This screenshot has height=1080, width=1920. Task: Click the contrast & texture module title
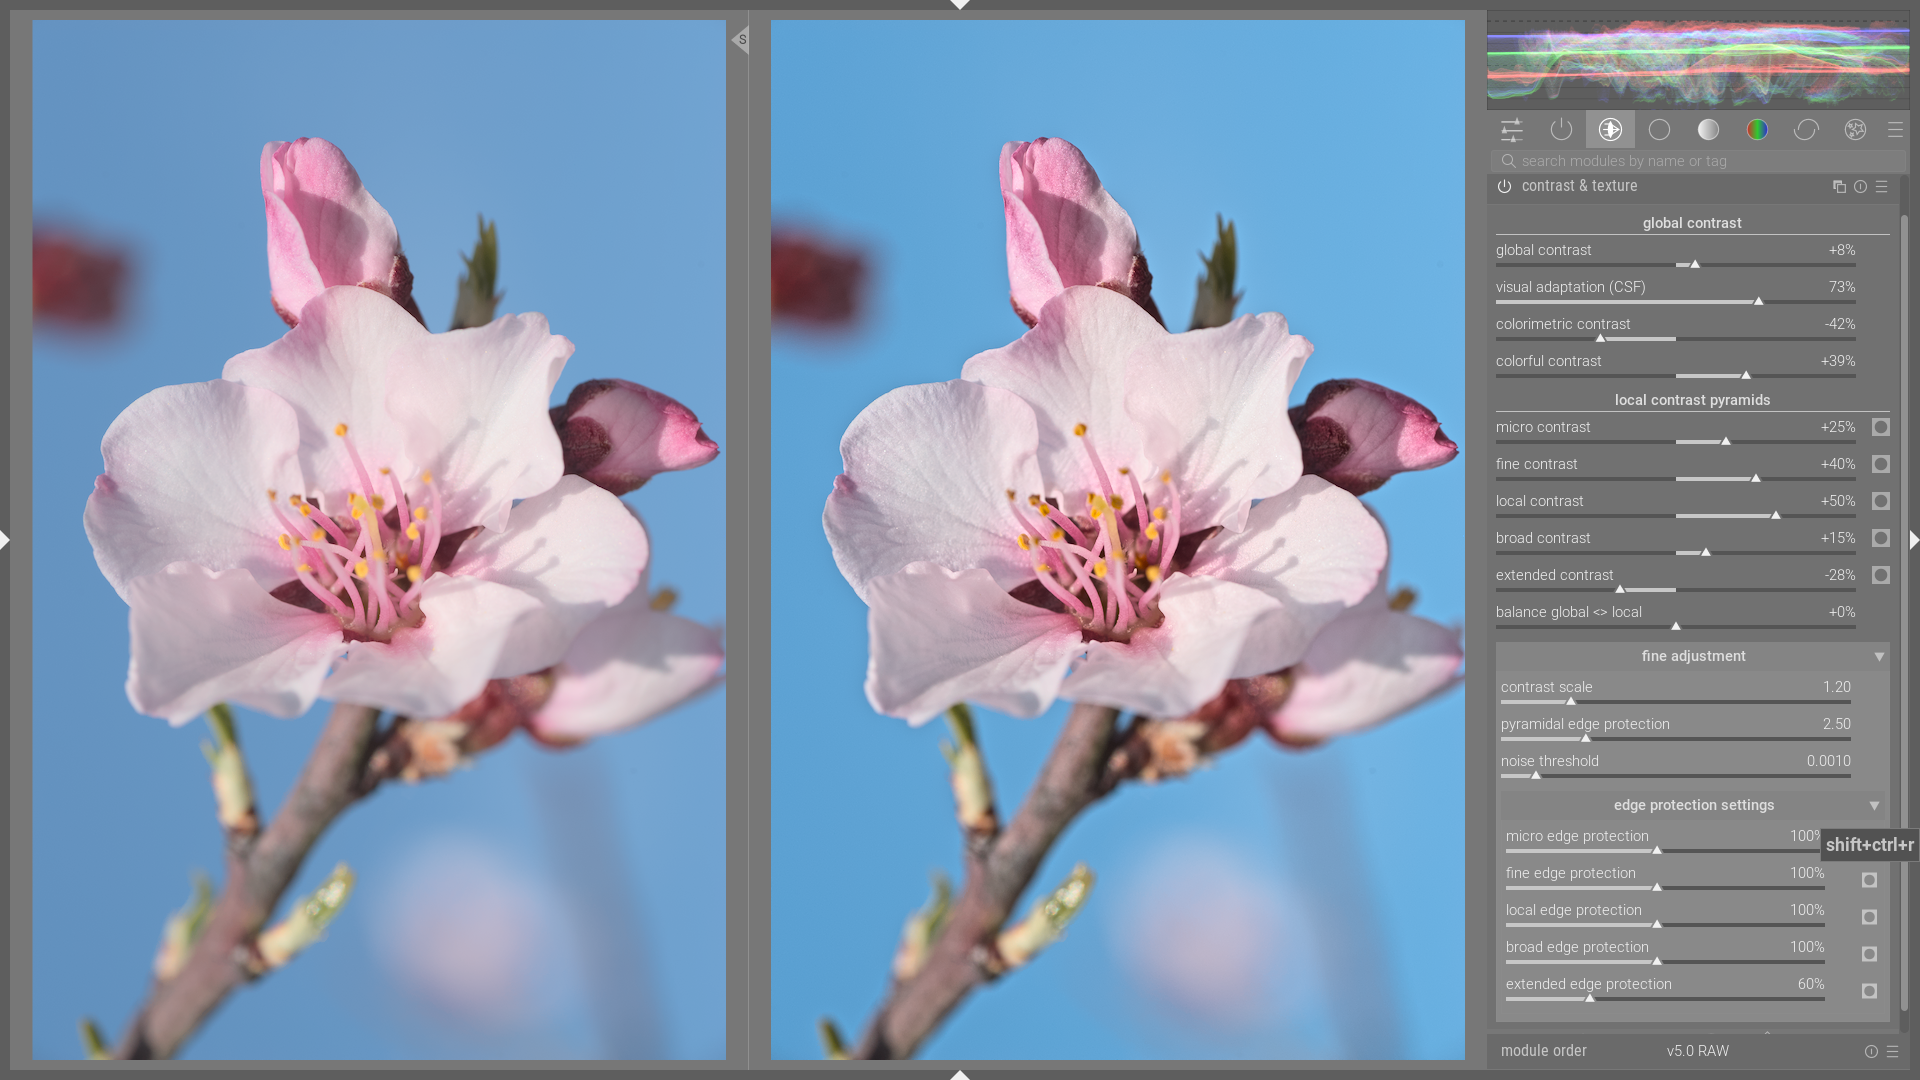[1579, 187]
